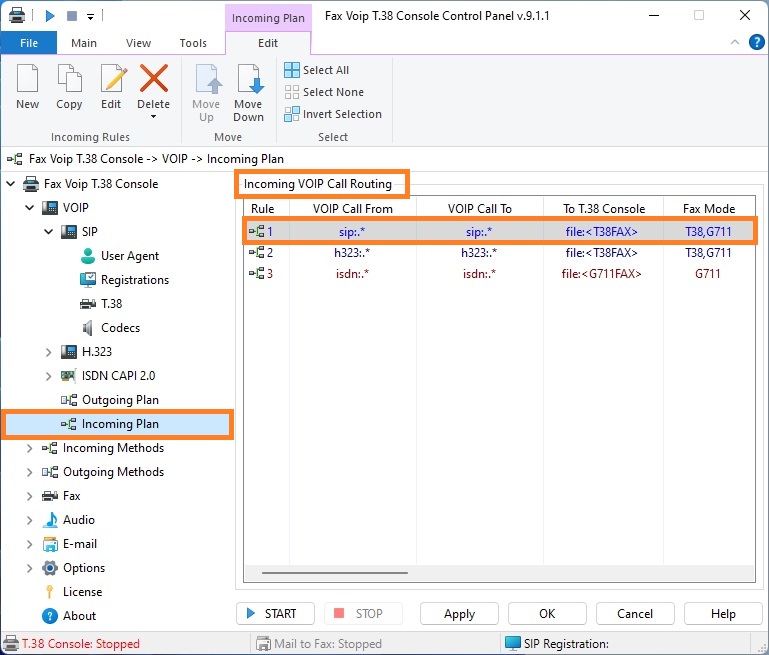Click the New incoming rule icon
The image size is (769, 655).
(x=27, y=78)
